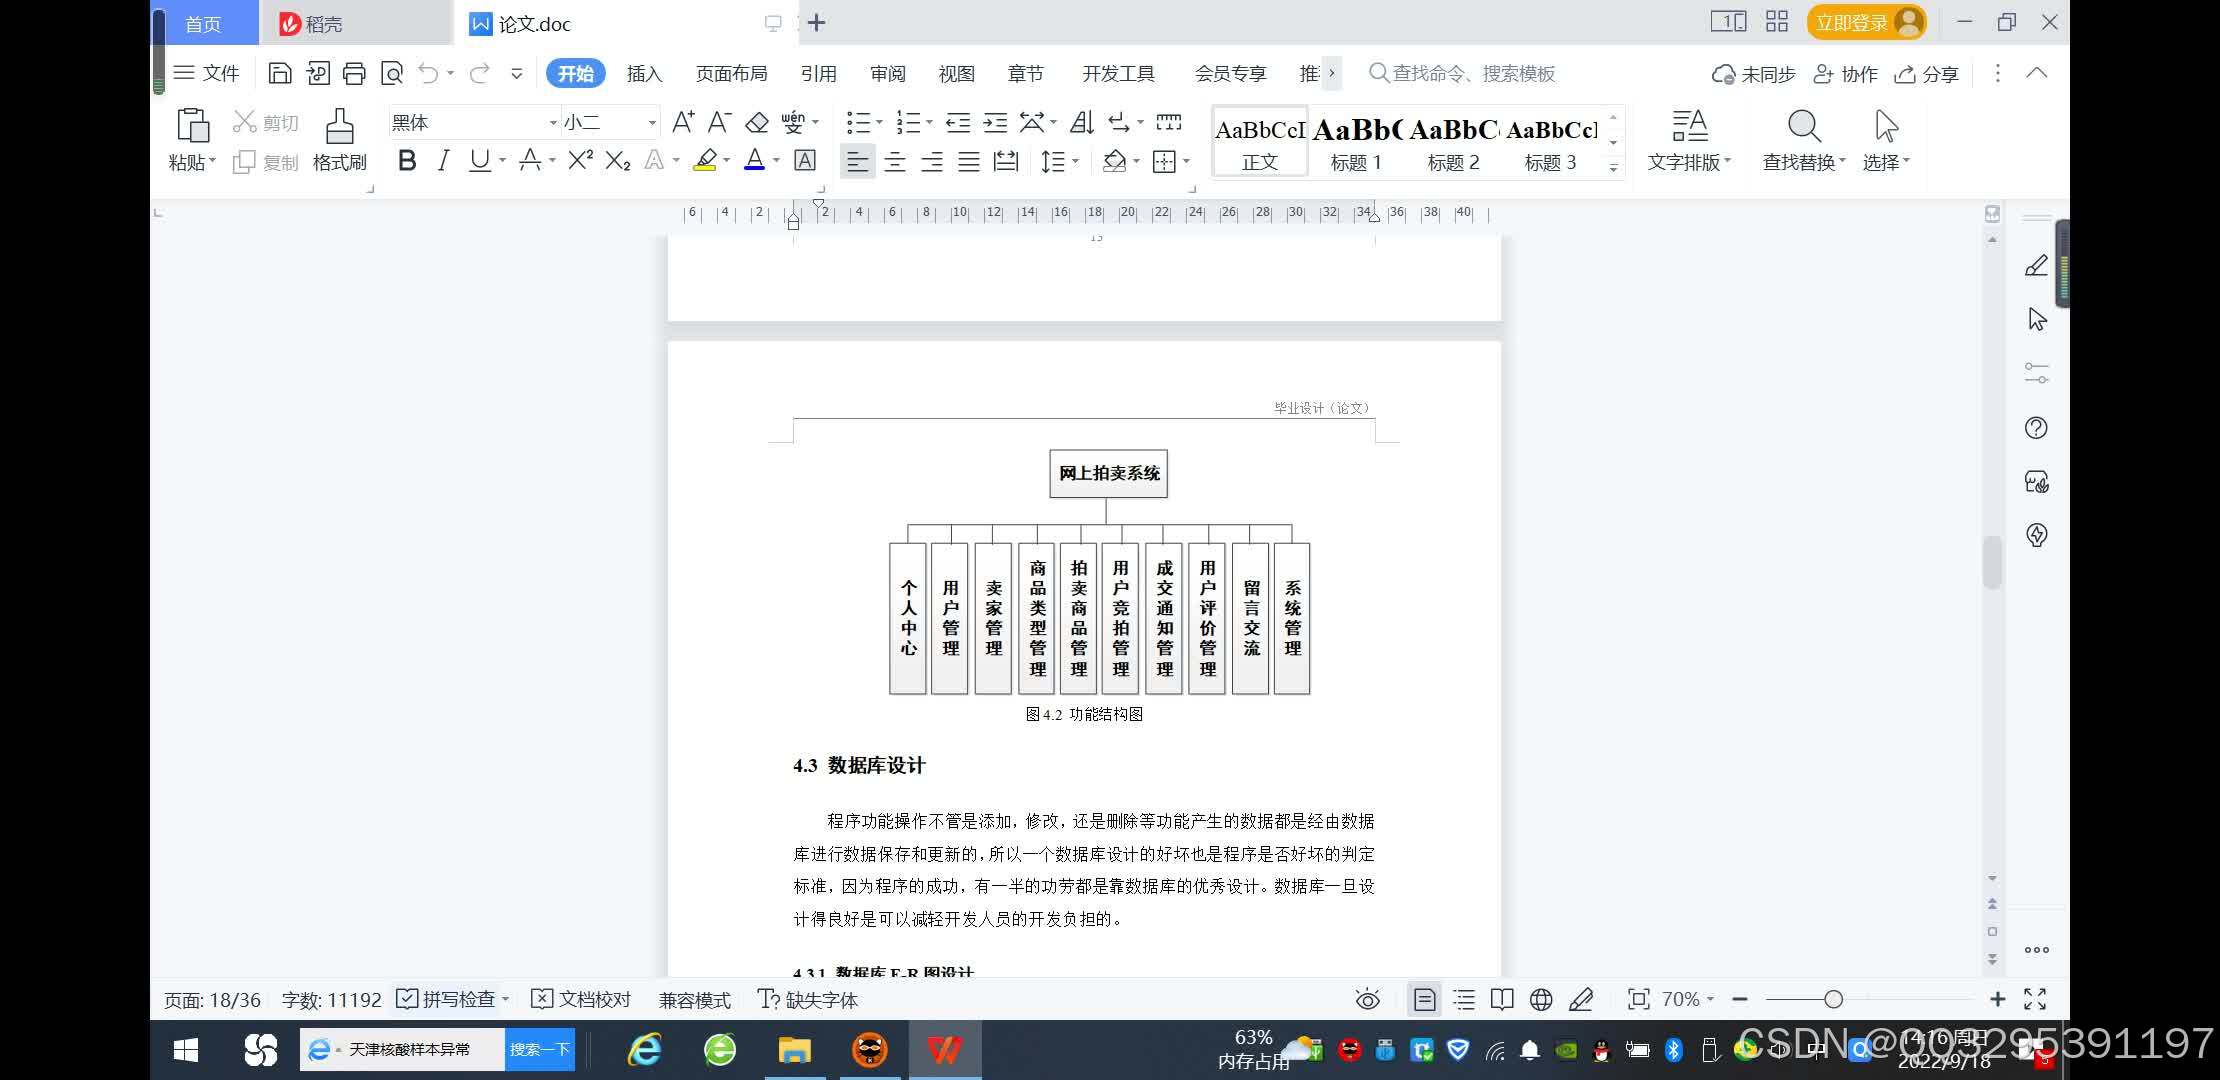
Task: Click the pen tool in right sidebar
Action: point(2037,265)
